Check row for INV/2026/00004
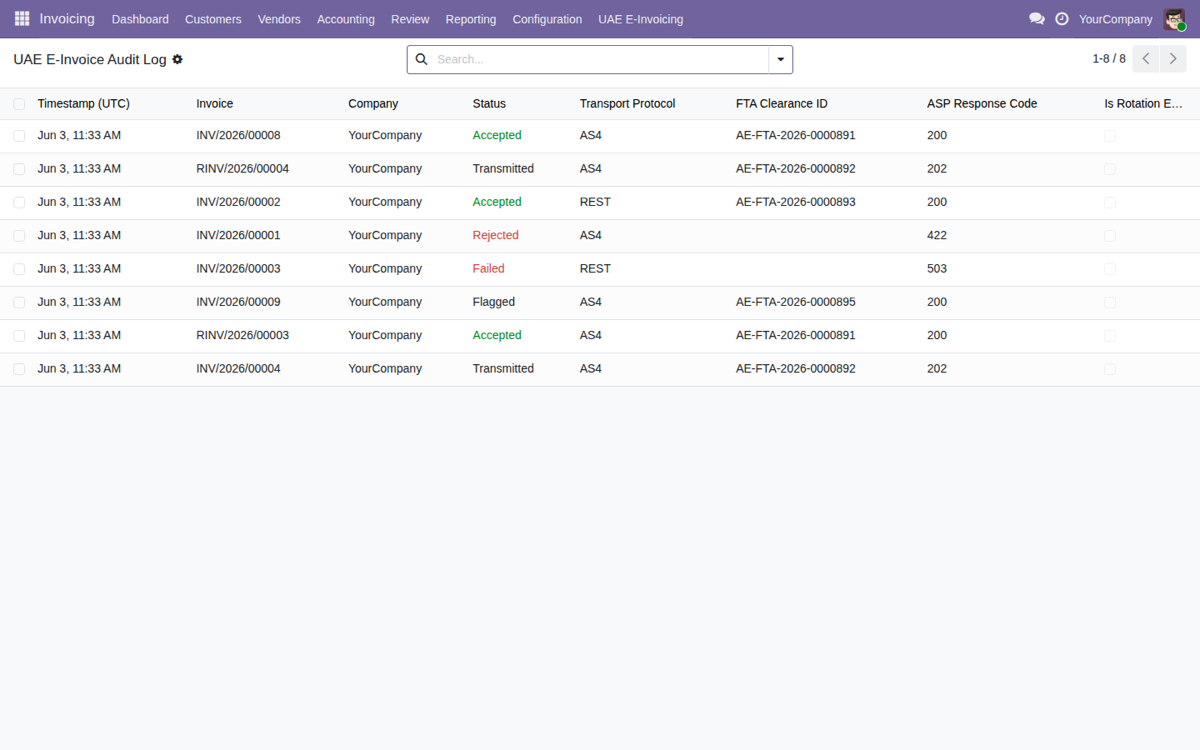Screen dimensions: 1200x750 [x=19, y=369]
